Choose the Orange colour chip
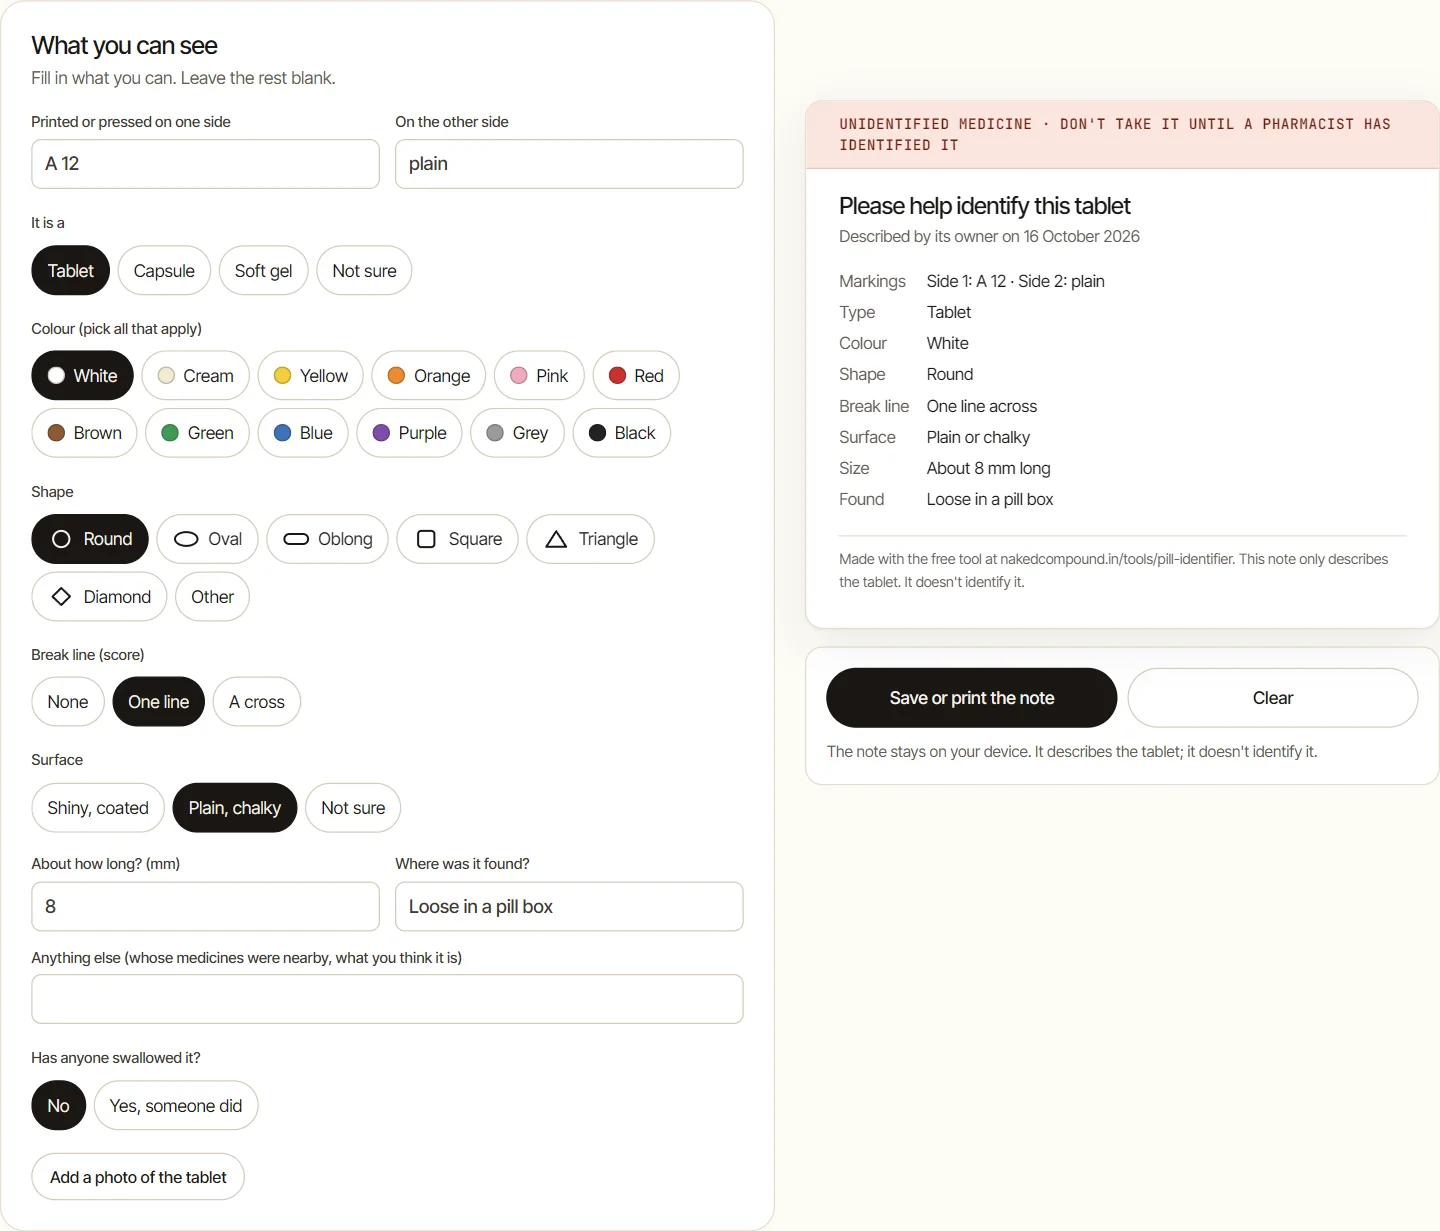Image resolution: width=1440 pixels, height=1231 pixels. [428, 376]
